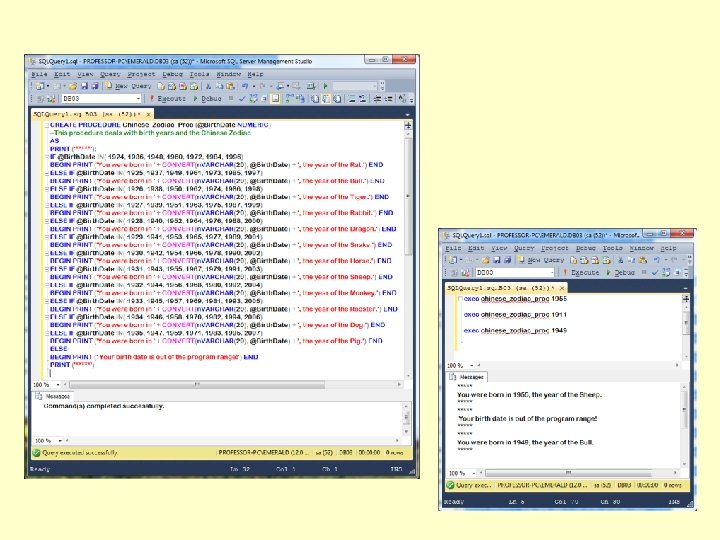Expand active files list arrow in left window

coord(407,114)
